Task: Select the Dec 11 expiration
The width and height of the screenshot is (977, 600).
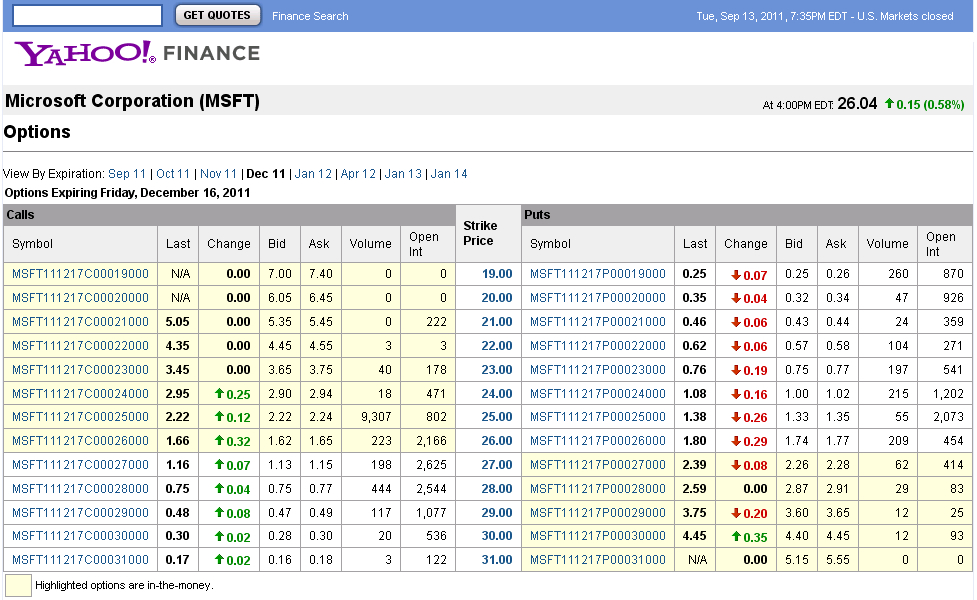Action: pyautogui.click(x=265, y=174)
